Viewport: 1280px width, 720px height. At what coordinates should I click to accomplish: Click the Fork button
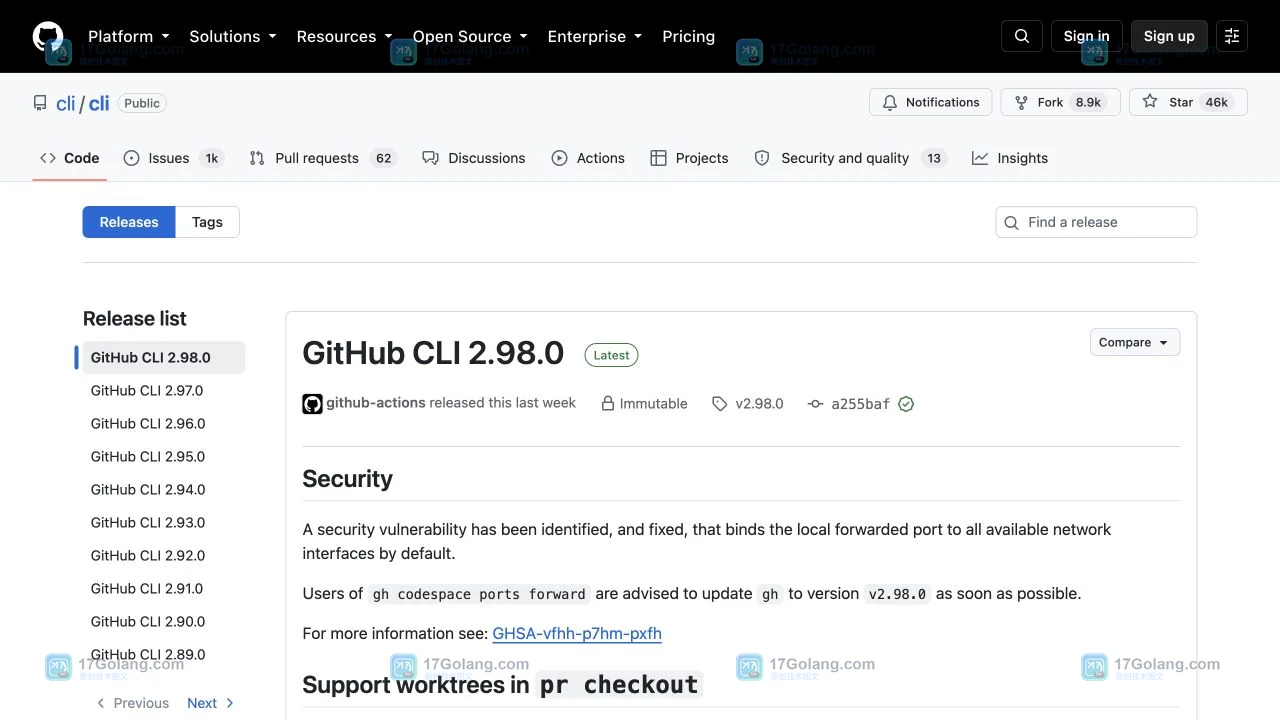click(1060, 102)
